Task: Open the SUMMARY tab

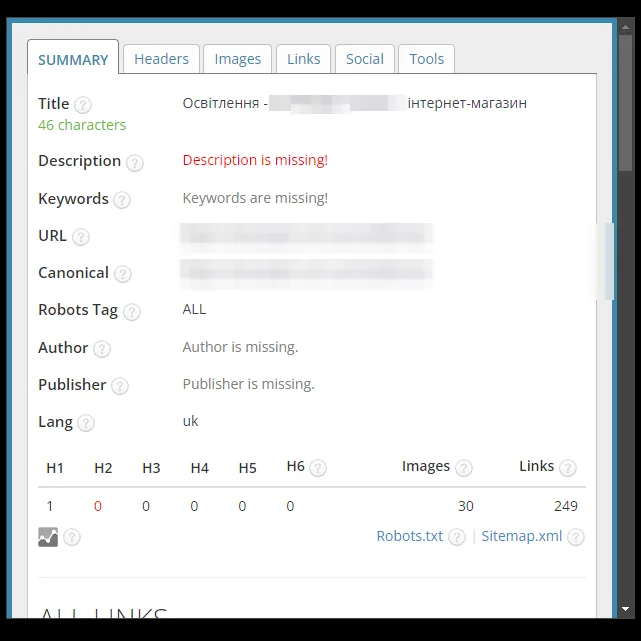Action: click(x=73, y=57)
